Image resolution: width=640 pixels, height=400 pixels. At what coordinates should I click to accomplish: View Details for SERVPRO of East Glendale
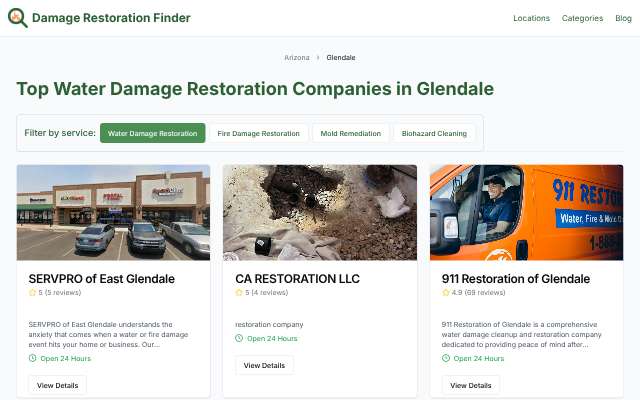[x=58, y=385]
